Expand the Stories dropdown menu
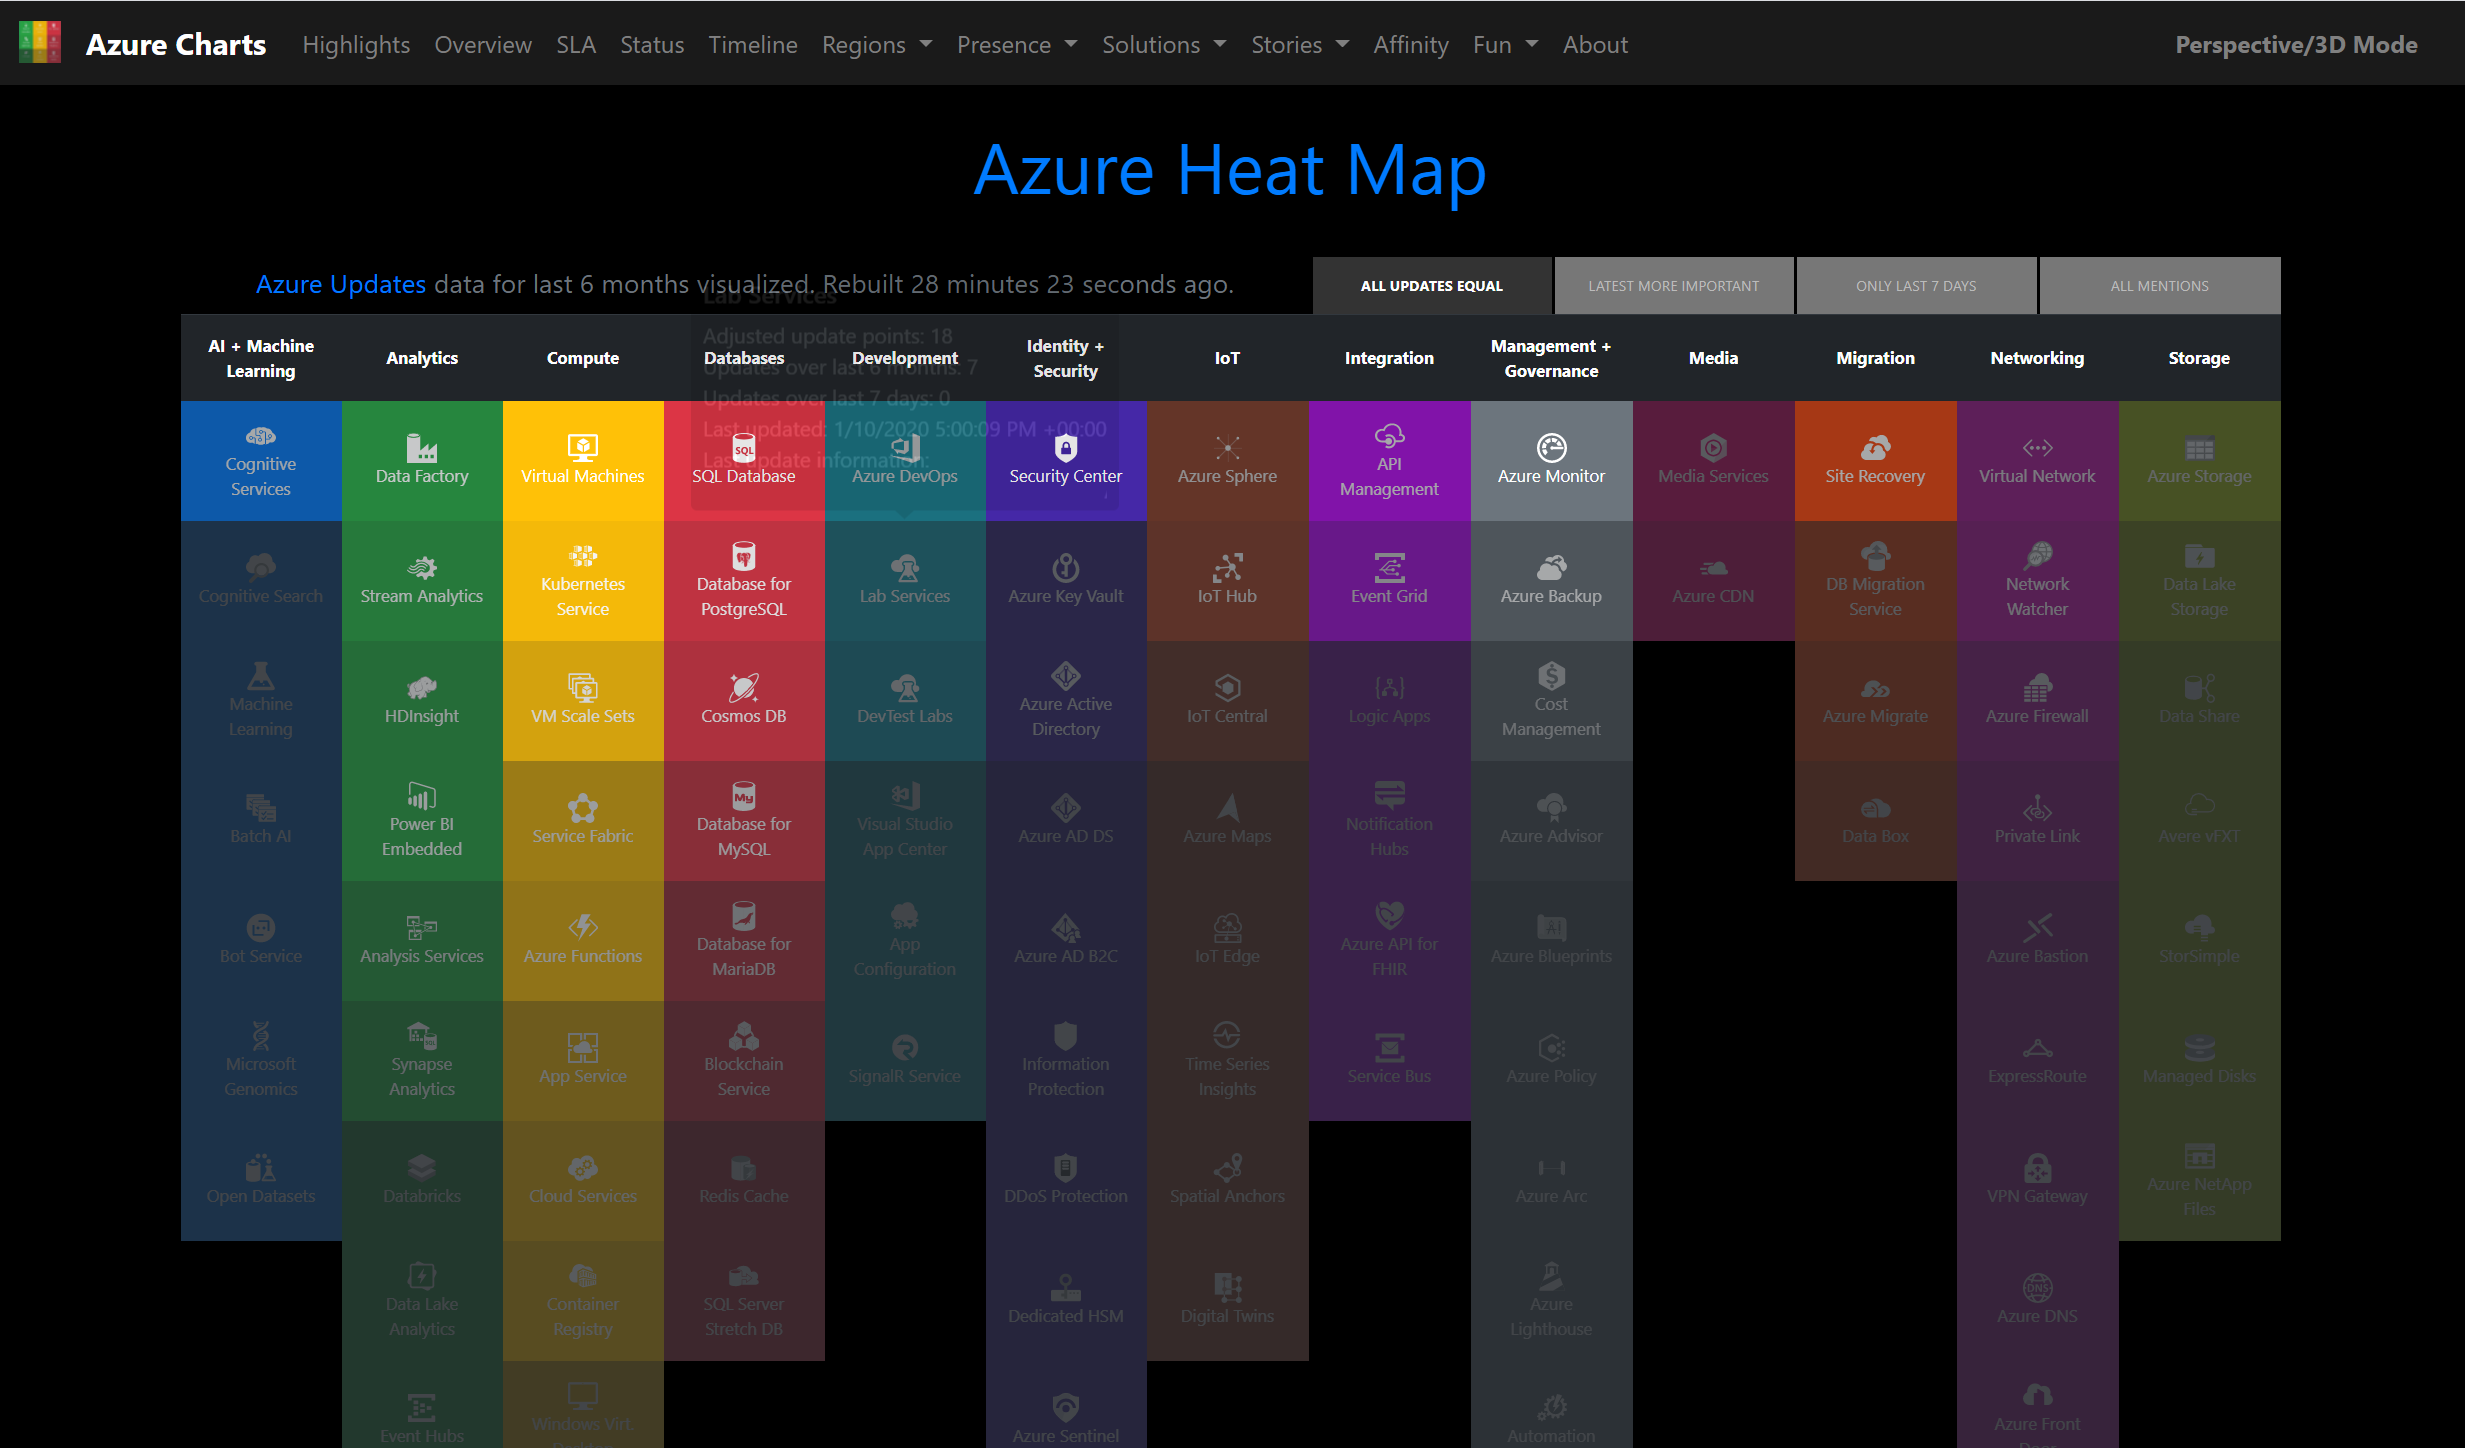The image size is (2465, 1448). click(1300, 45)
